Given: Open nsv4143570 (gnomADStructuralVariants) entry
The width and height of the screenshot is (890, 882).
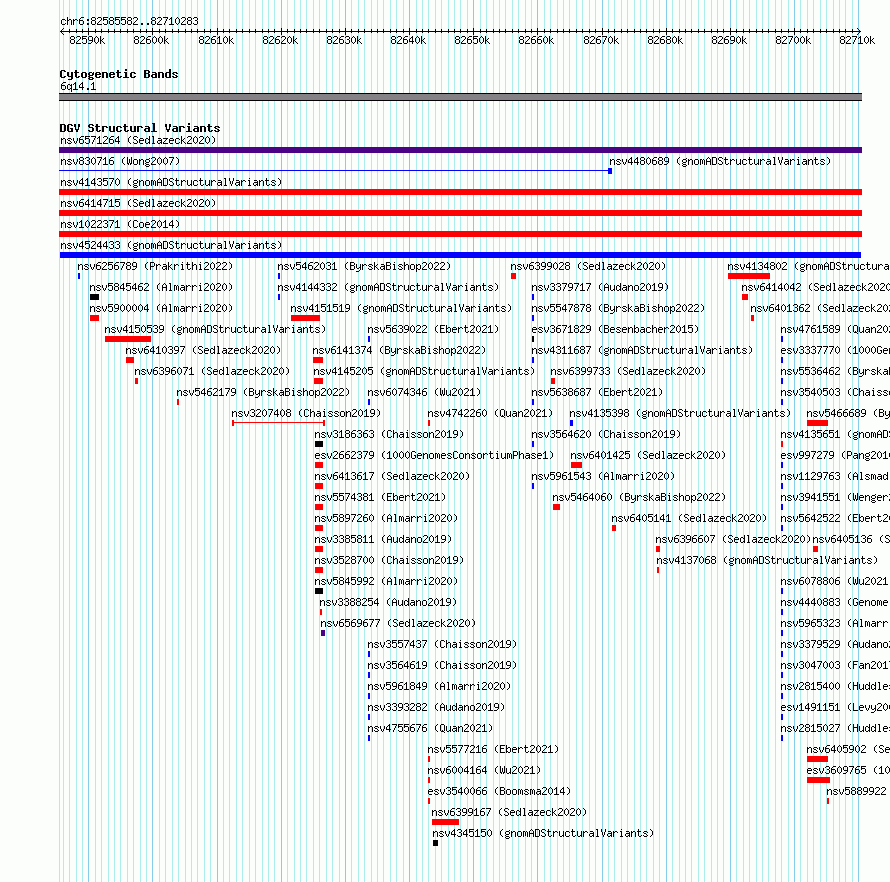Looking at the screenshot, I should tap(171, 182).
